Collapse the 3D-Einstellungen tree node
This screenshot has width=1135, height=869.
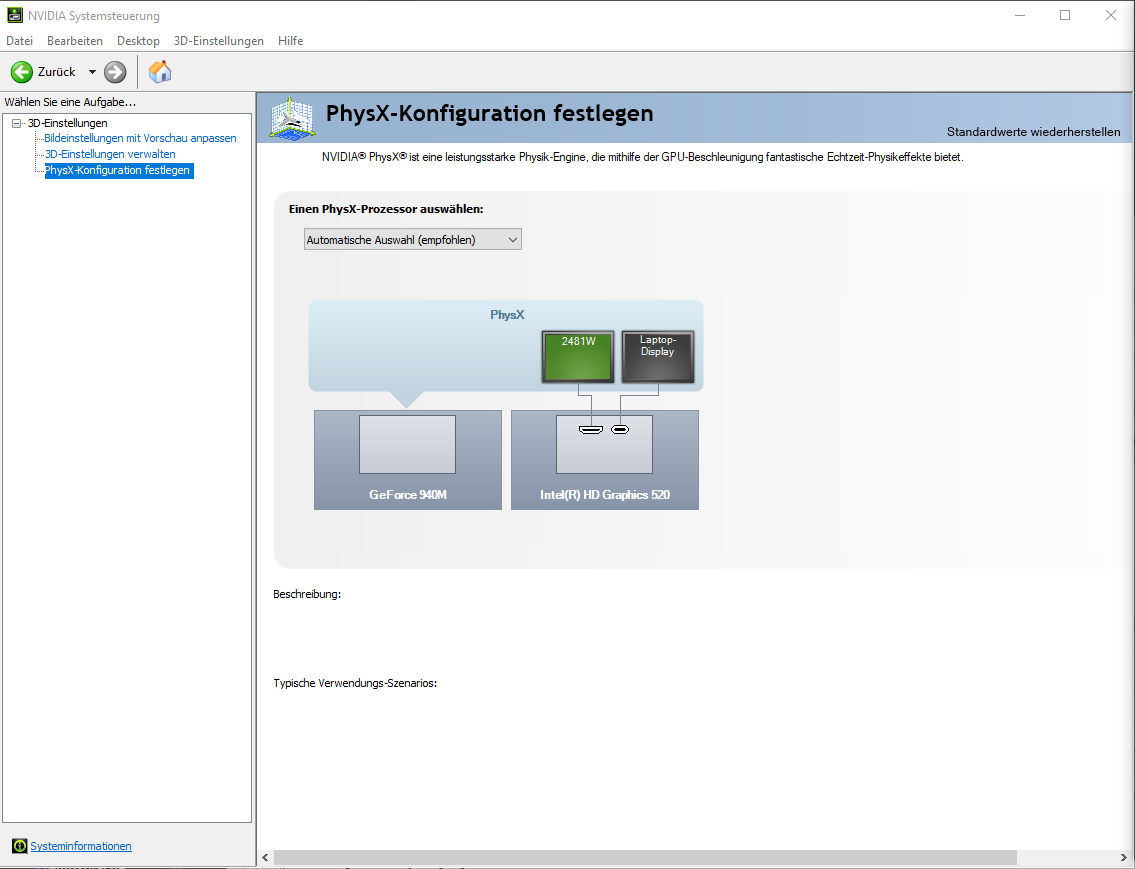pyautogui.click(x=16, y=123)
